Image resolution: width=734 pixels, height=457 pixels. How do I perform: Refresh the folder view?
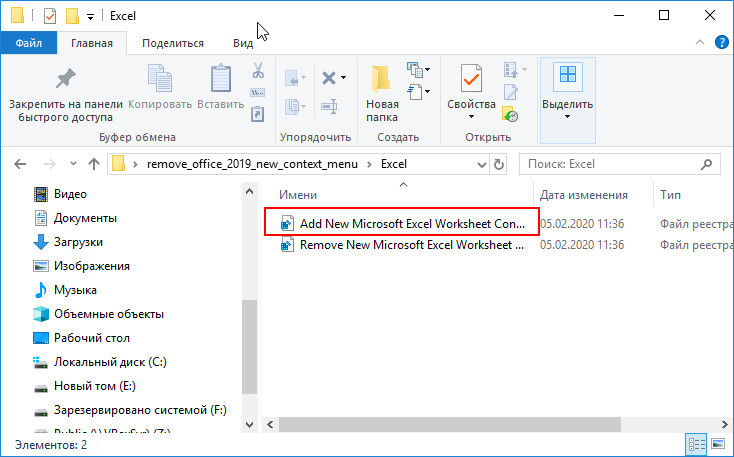point(499,164)
